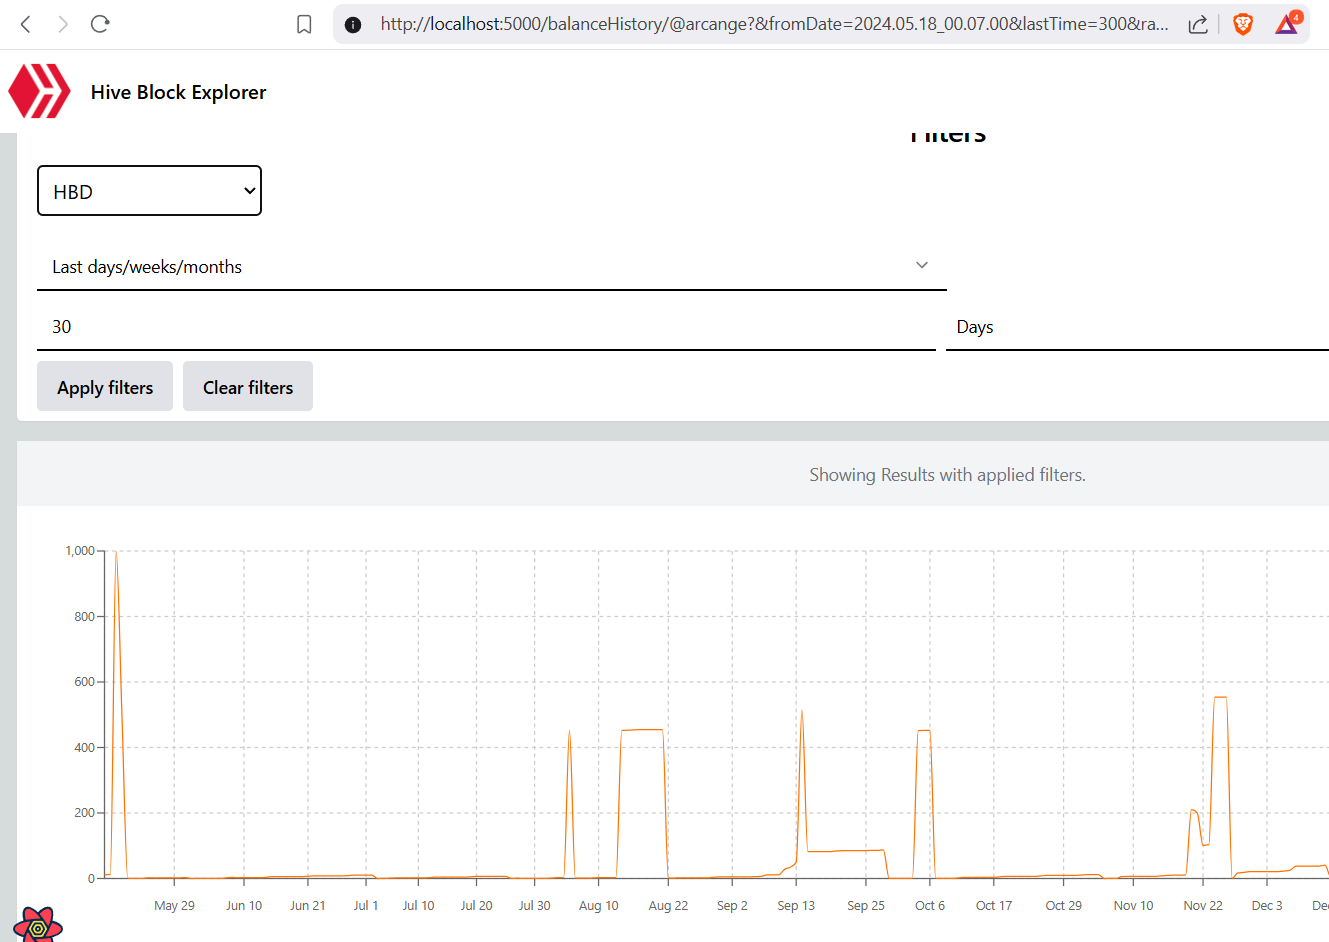Reload the page with refresh icon
Image resolution: width=1329 pixels, height=942 pixels.
coord(100,24)
